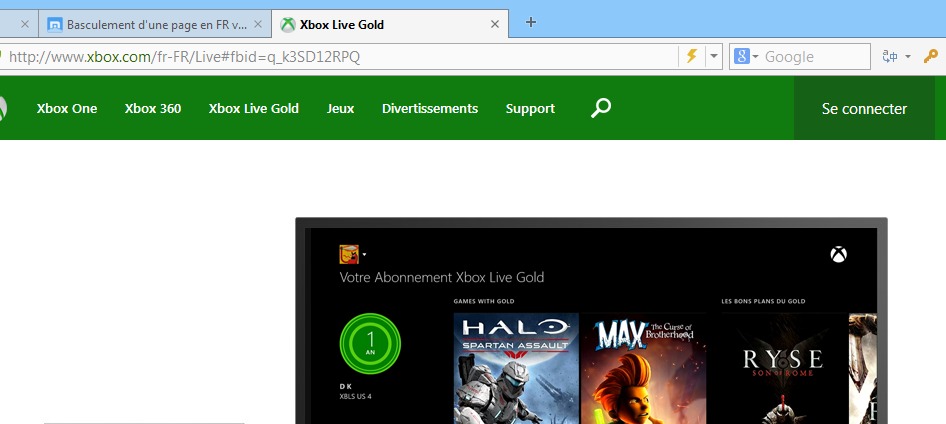Click the profile avatar on dashboard
Screen dimensions: 946x424
click(349, 255)
